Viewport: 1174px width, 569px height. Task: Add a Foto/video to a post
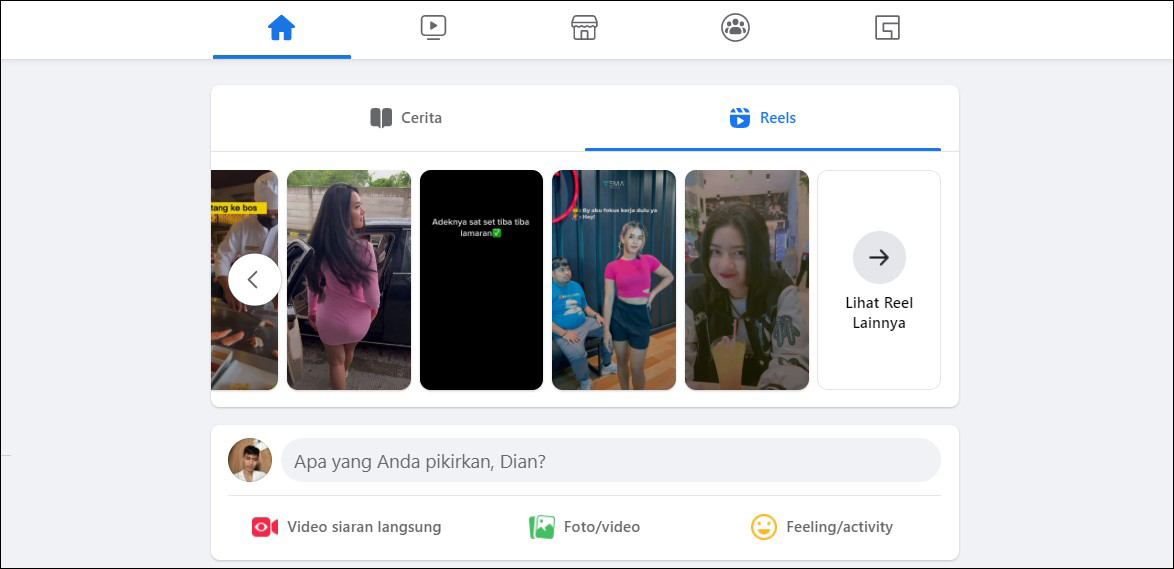click(x=601, y=527)
